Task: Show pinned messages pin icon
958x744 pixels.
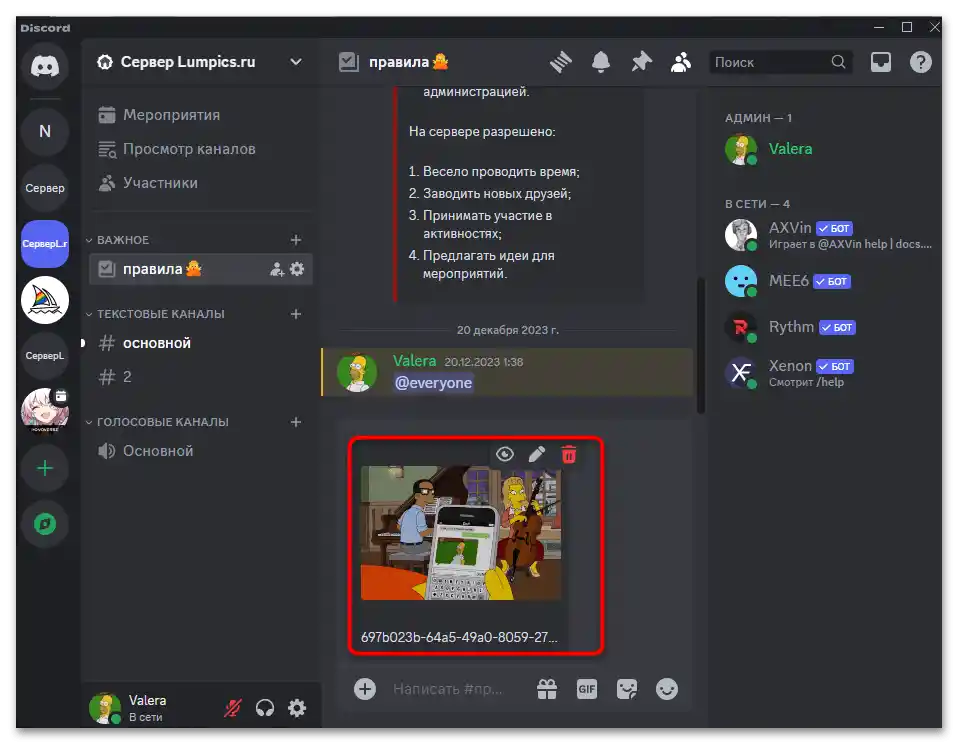Action: coord(641,62)
